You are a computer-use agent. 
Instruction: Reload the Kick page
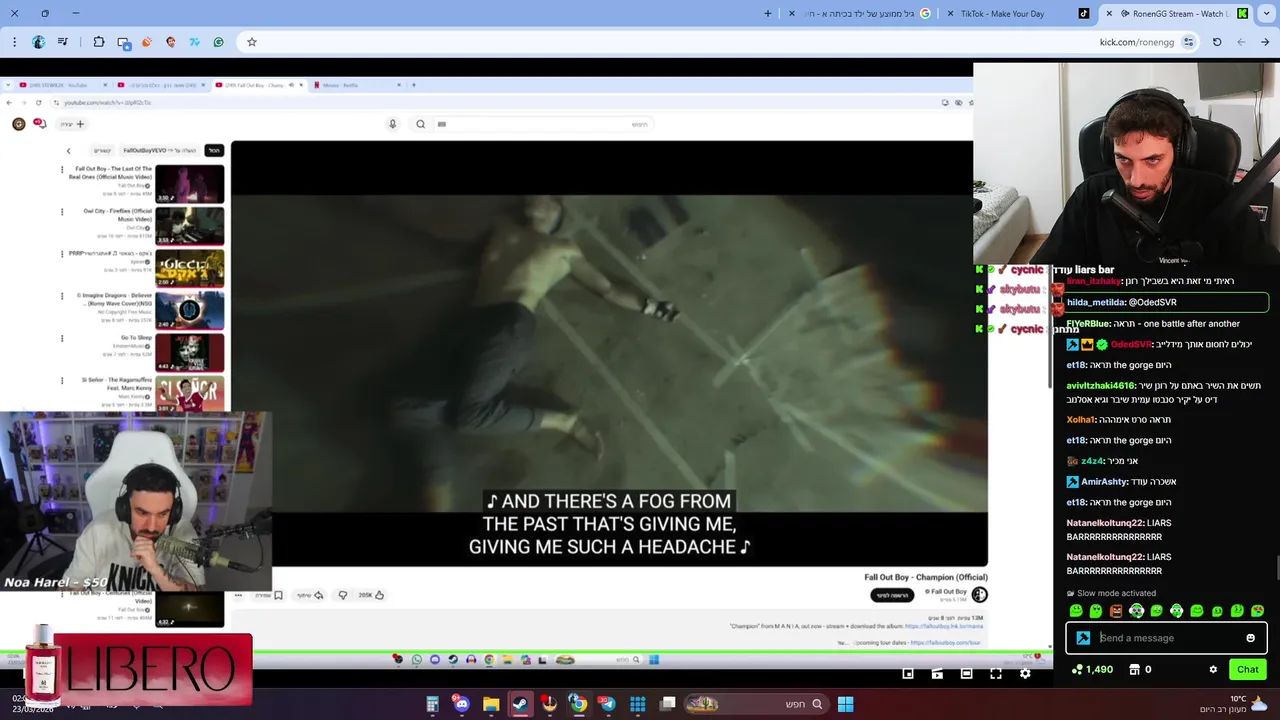1217,42
